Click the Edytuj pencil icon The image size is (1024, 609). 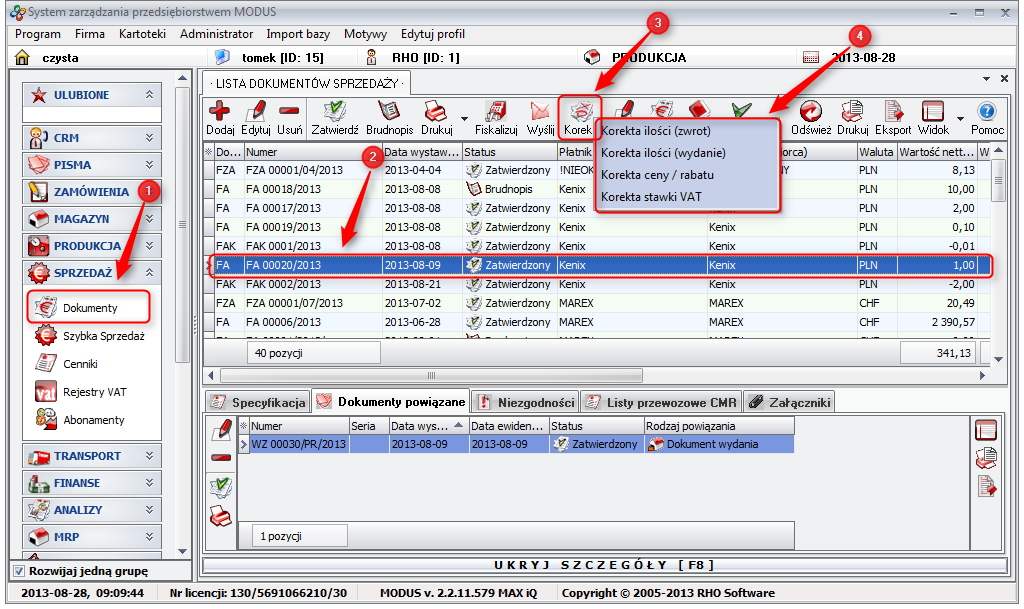256,112
